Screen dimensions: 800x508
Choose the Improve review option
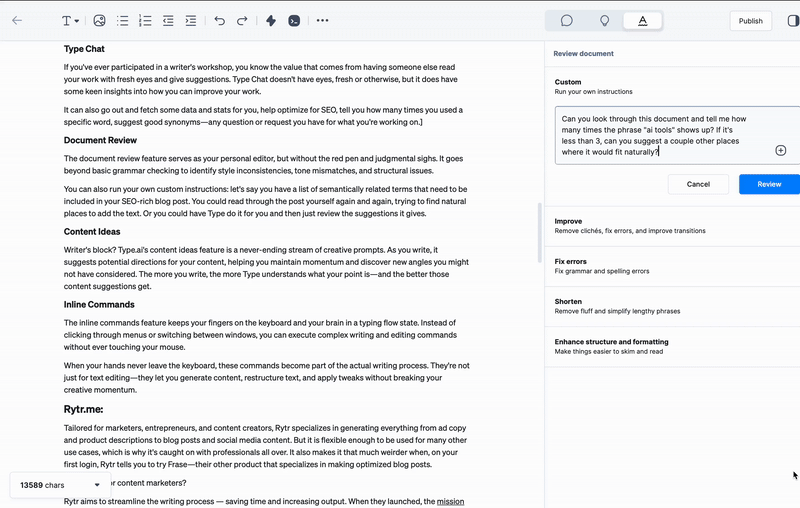click(672, 226)
